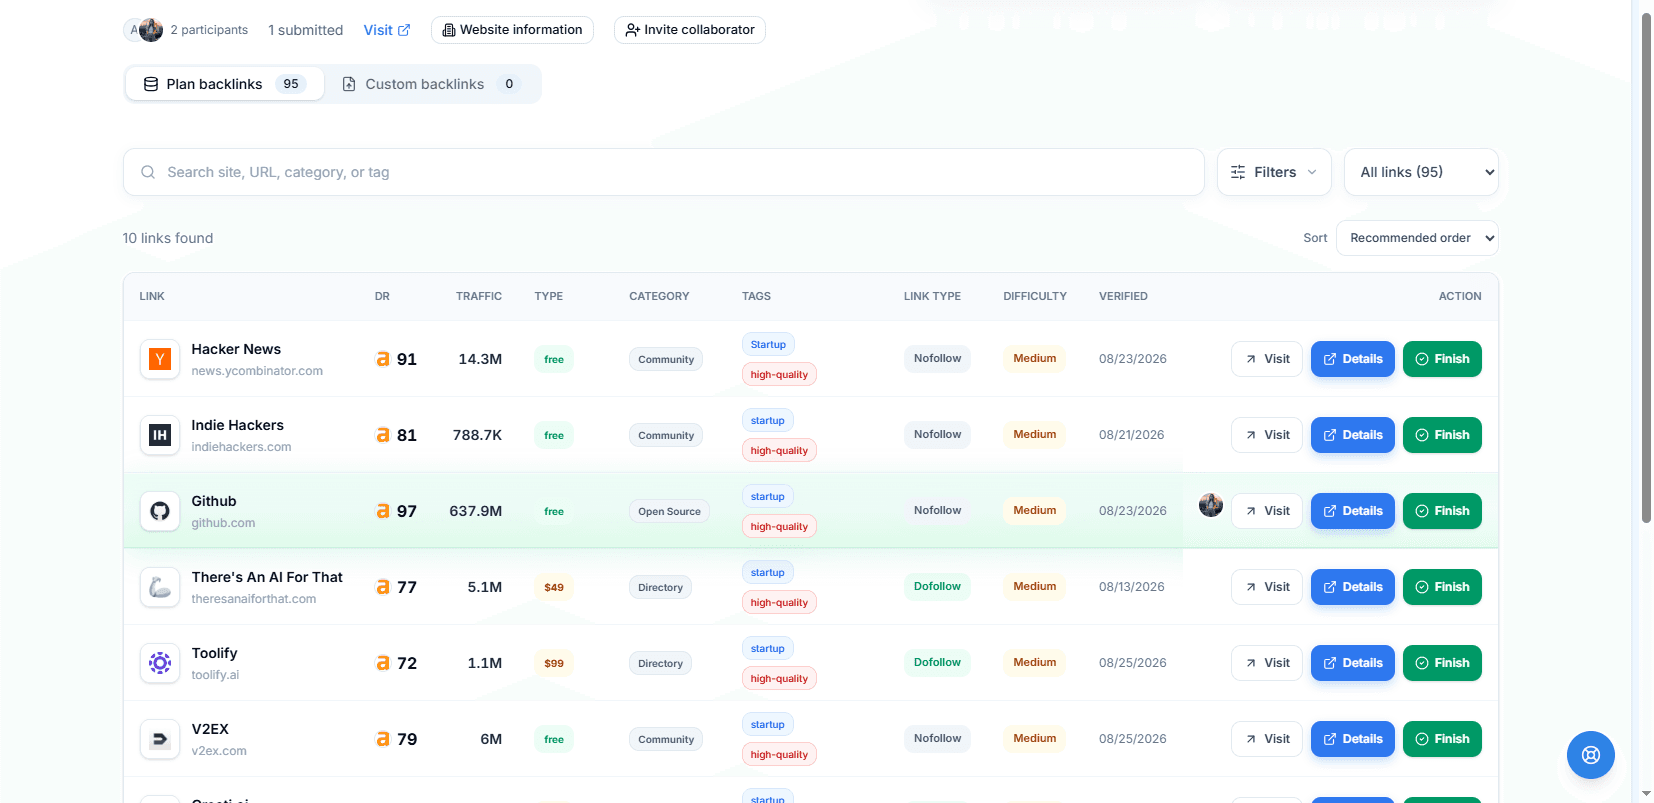Viewport: 1654px width, 803px height.
Task: Click the VERIFIED column header
Action: (x=1123, y=296)
